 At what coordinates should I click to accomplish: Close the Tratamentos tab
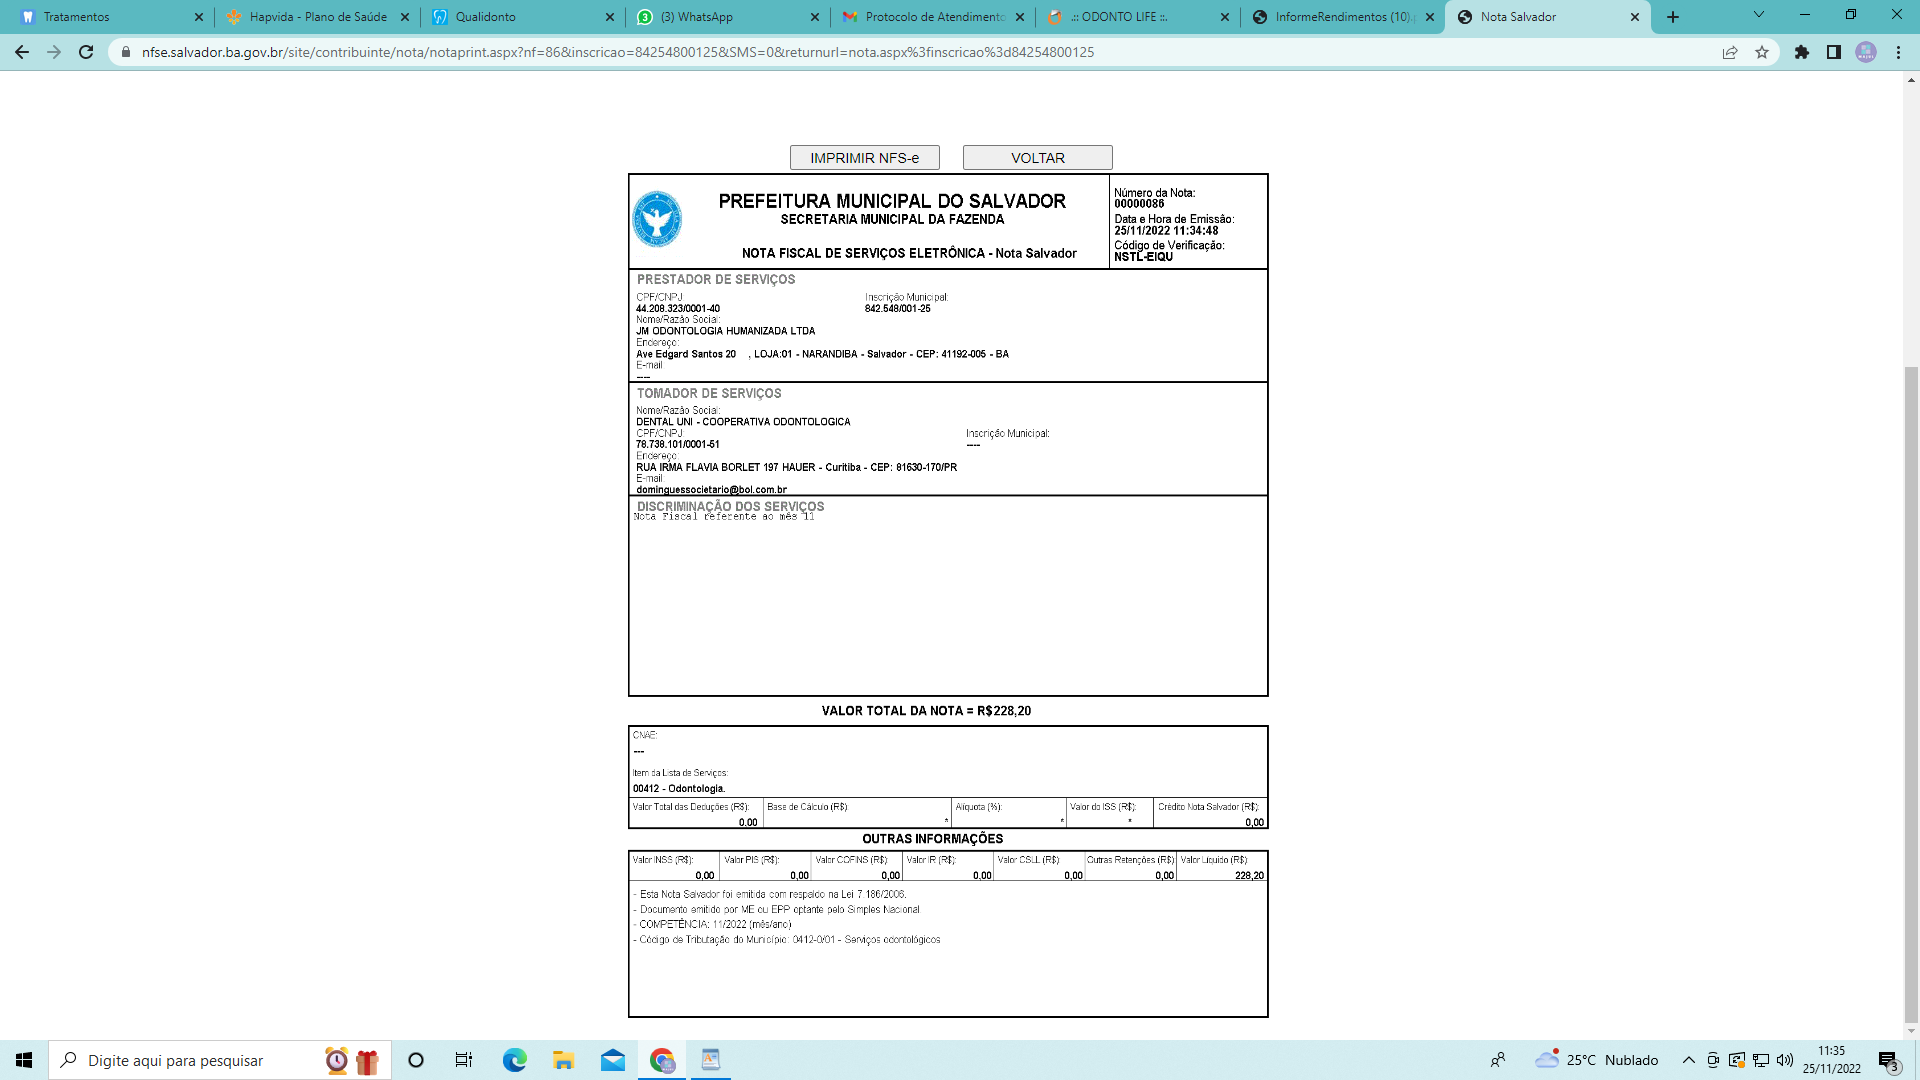tap(198, 17)
